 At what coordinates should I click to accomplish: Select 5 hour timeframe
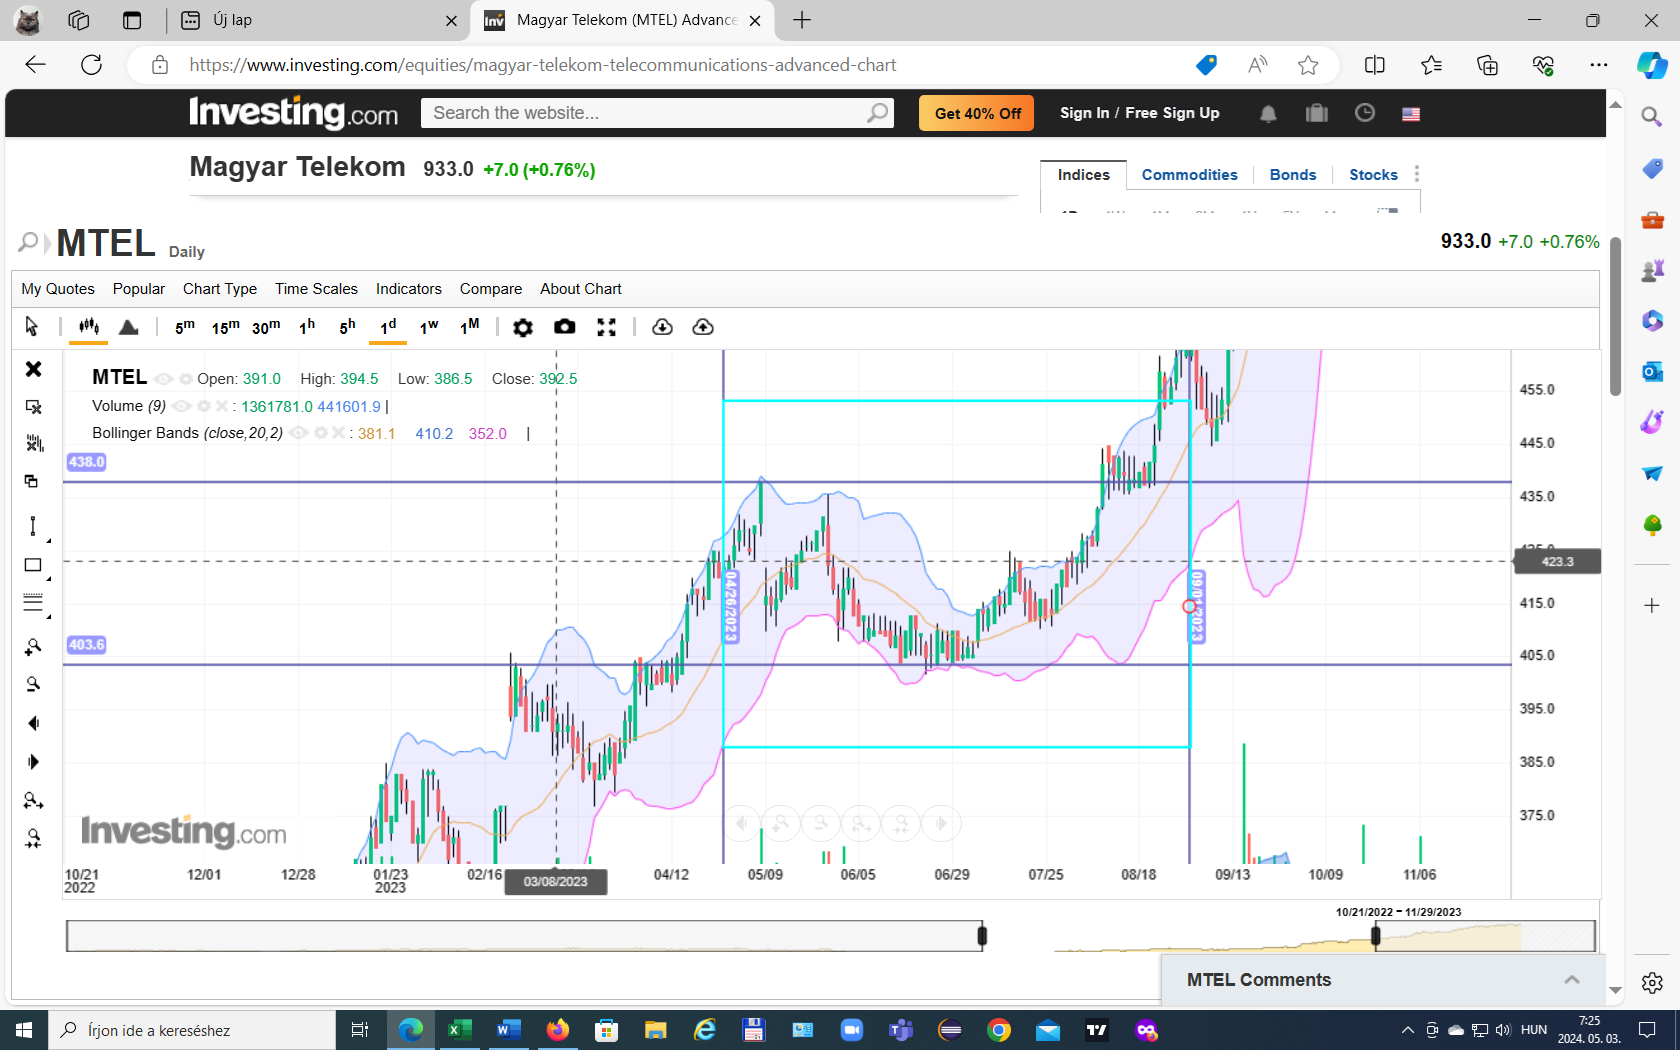pyautogui.click(x=347, y=326)
